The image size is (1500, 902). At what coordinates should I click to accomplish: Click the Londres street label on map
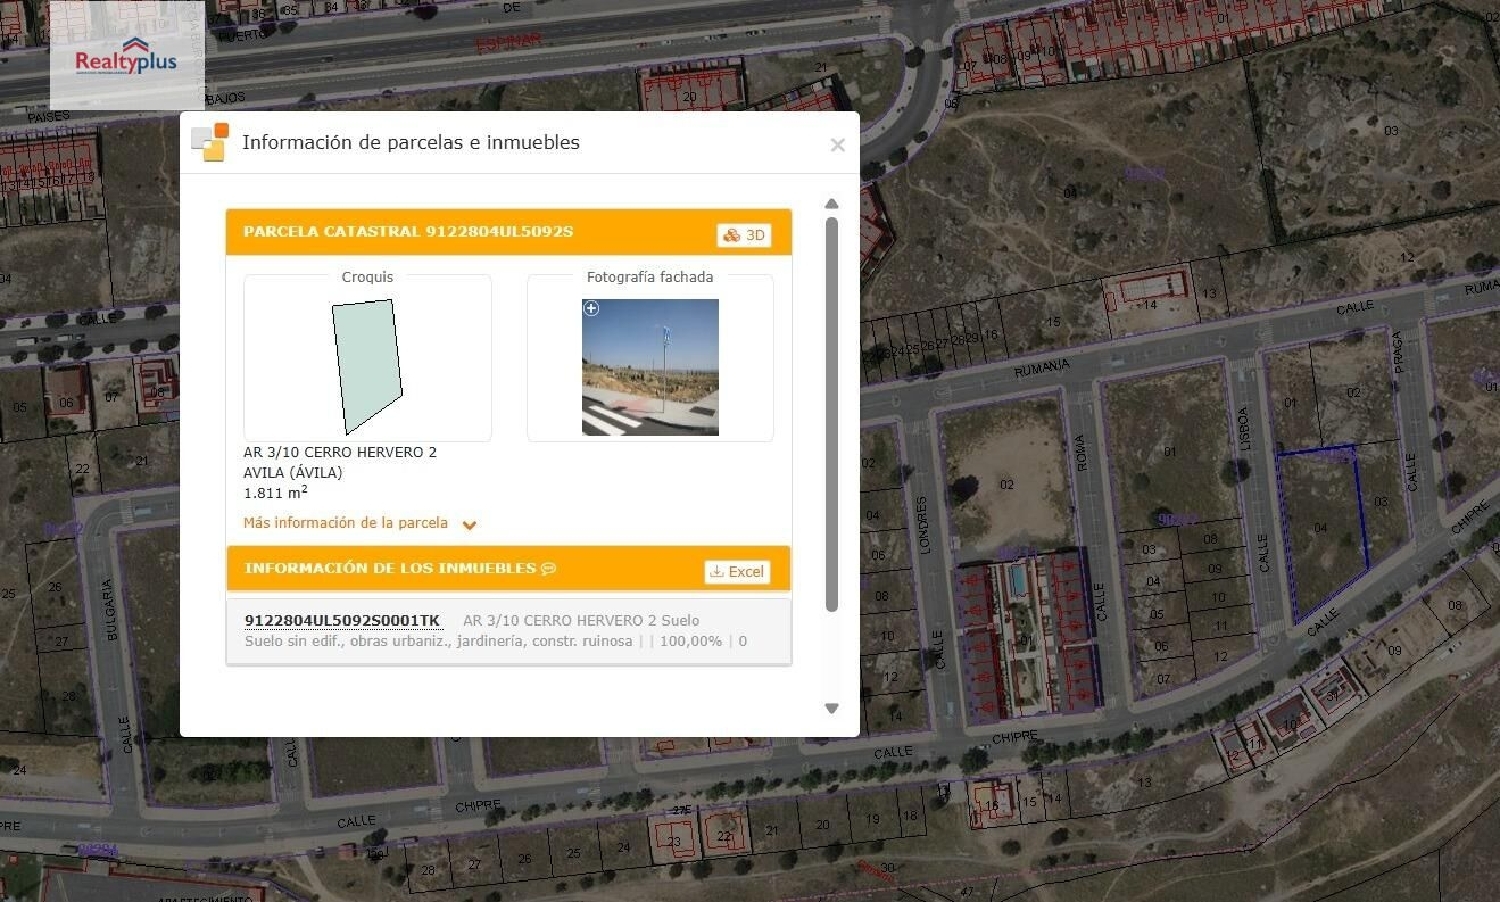click(x=923, y=525)
